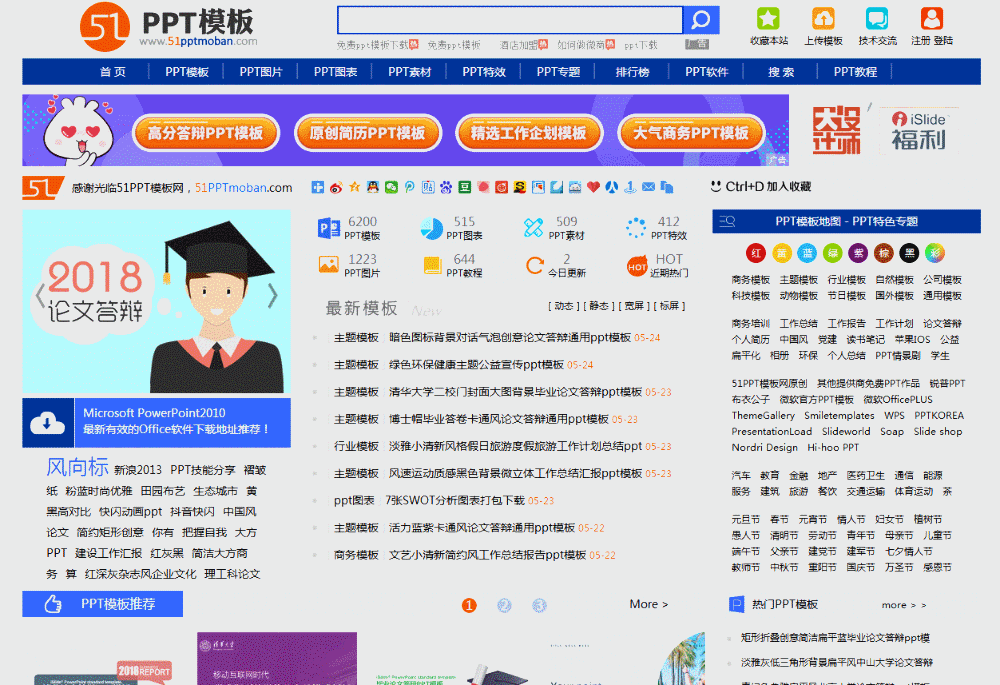Click the WeChat share icon
This screenshot has width=1000, height=685.
(391, 187)
